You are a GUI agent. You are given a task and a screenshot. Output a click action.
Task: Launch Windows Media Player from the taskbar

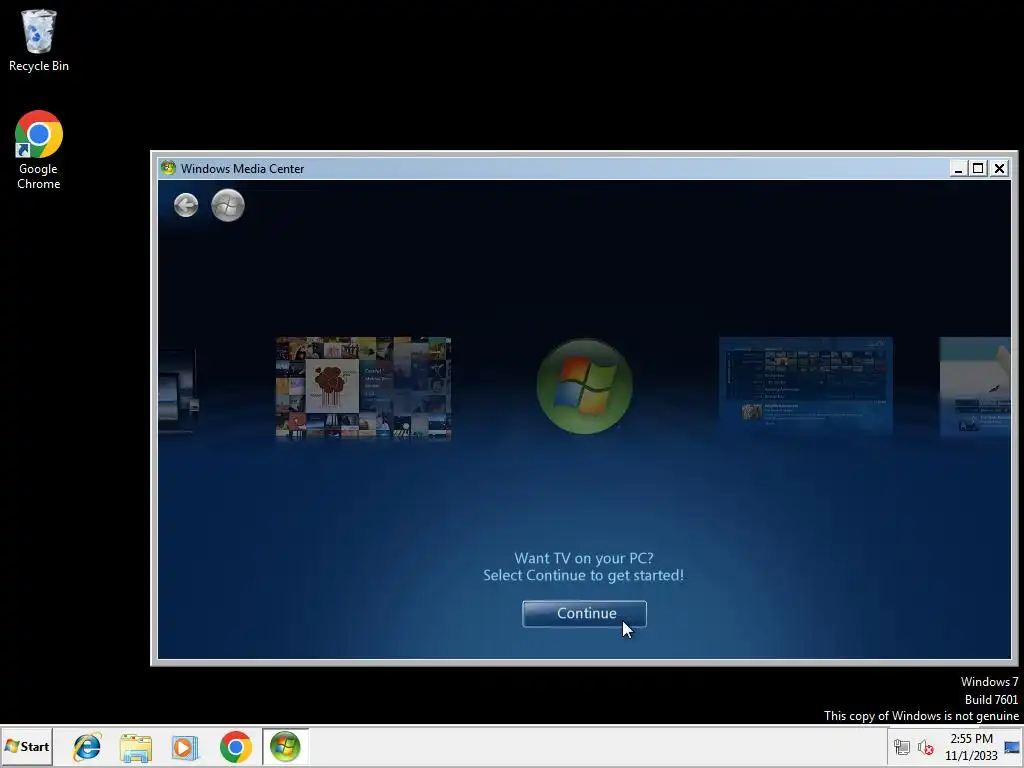185,747
